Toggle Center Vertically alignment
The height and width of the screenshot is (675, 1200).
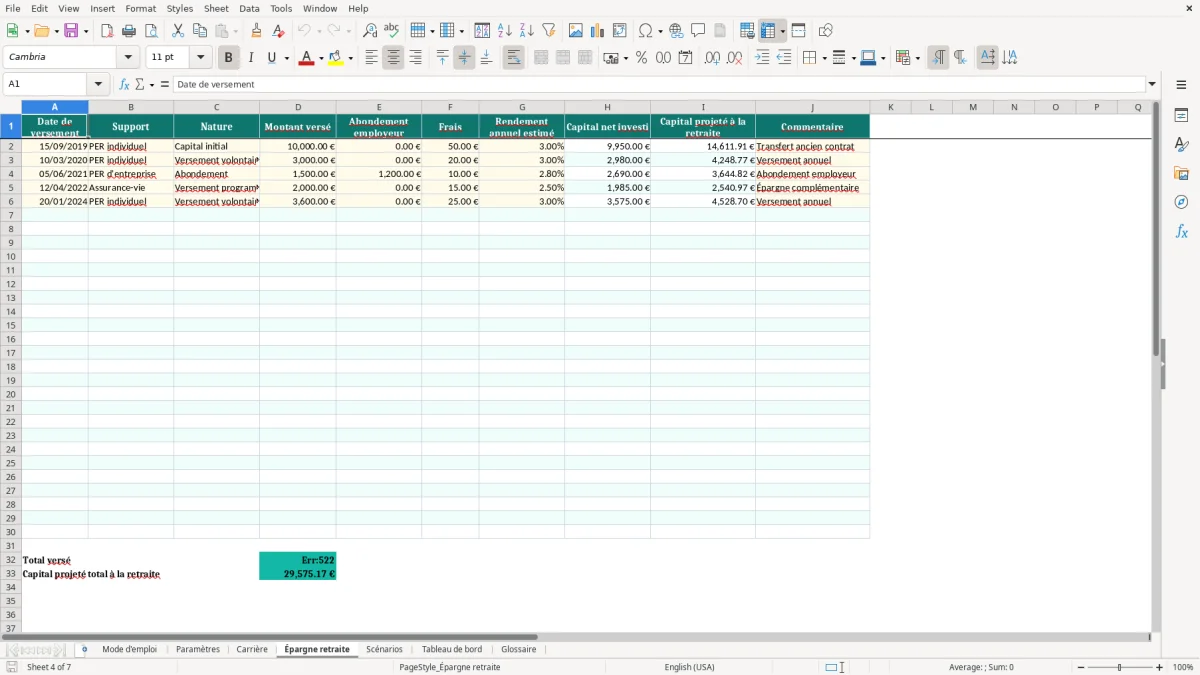coord(464,58)
